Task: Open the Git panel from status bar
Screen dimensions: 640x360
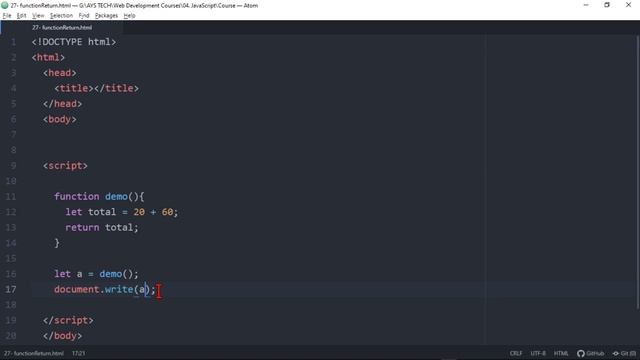Action: (624, 353)
